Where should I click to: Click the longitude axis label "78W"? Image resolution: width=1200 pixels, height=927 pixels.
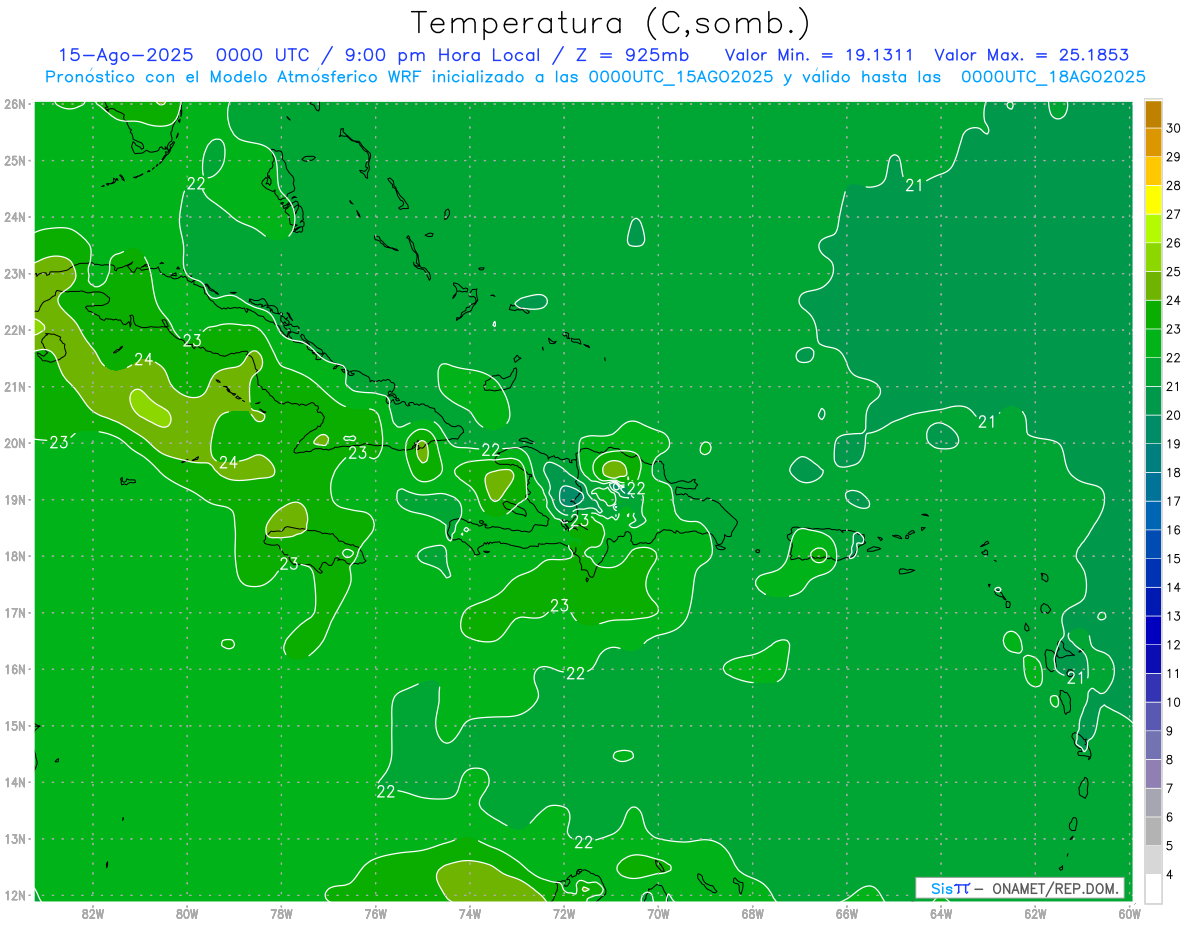point(281,913)
